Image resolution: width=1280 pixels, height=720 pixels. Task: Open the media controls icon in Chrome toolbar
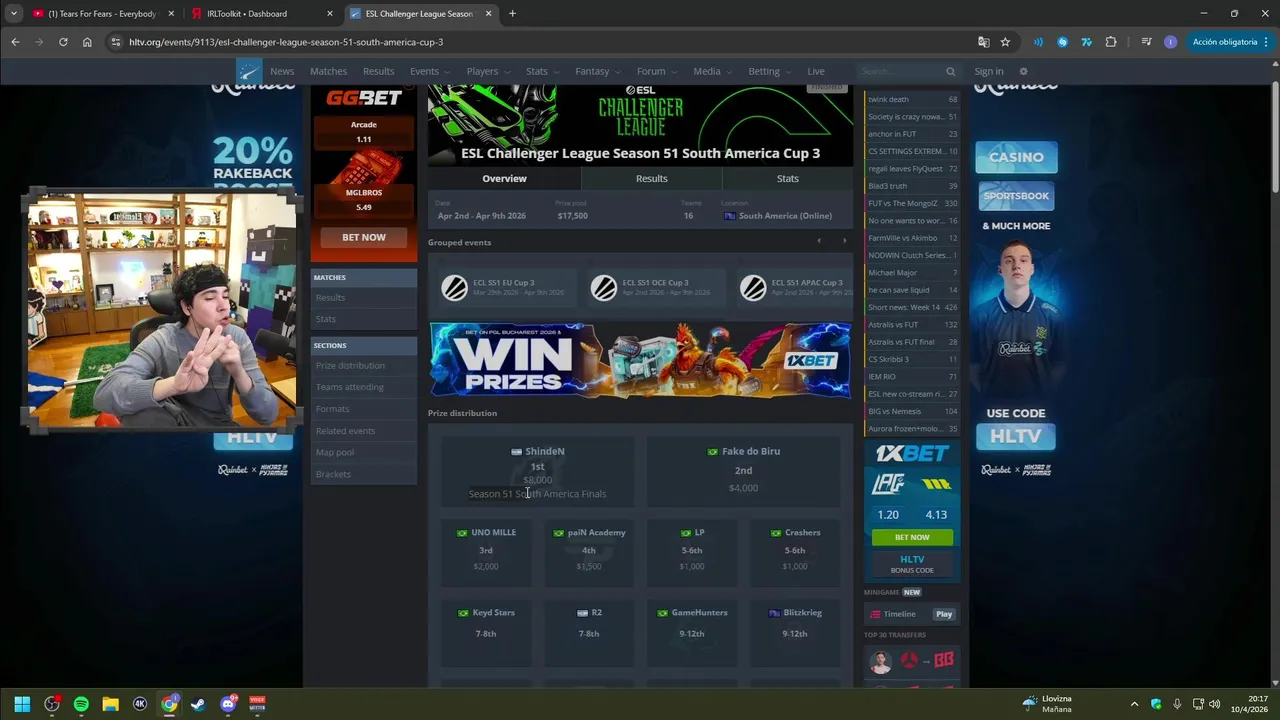coord(1146,42)
